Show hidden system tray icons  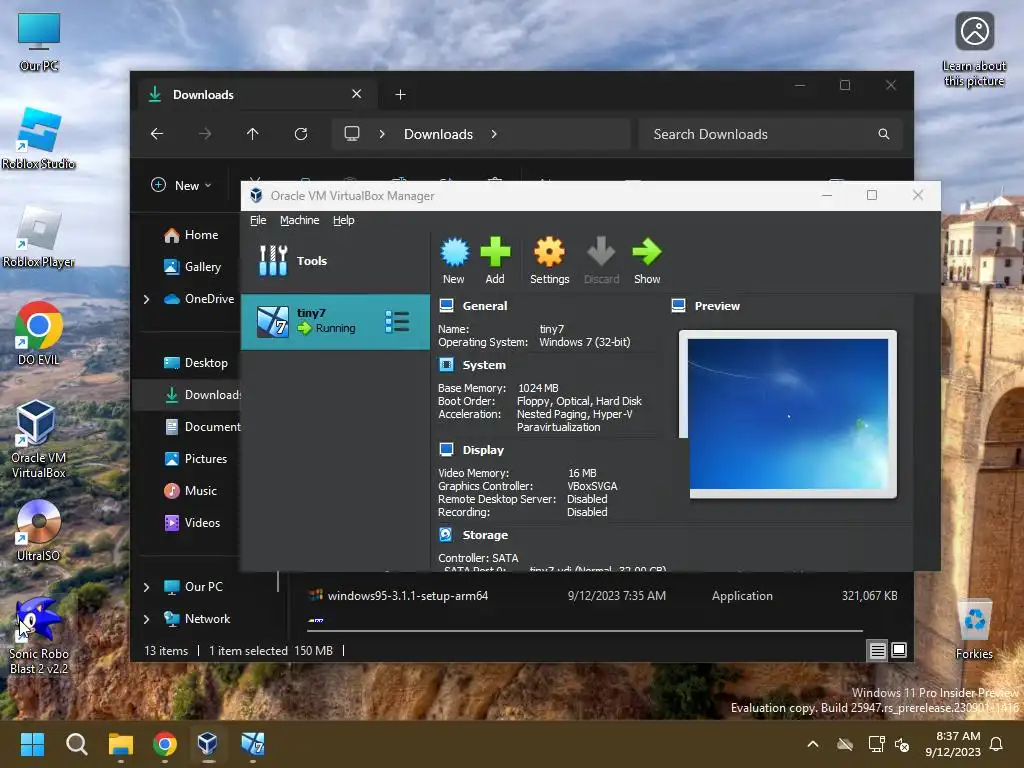tap(813, 744)
